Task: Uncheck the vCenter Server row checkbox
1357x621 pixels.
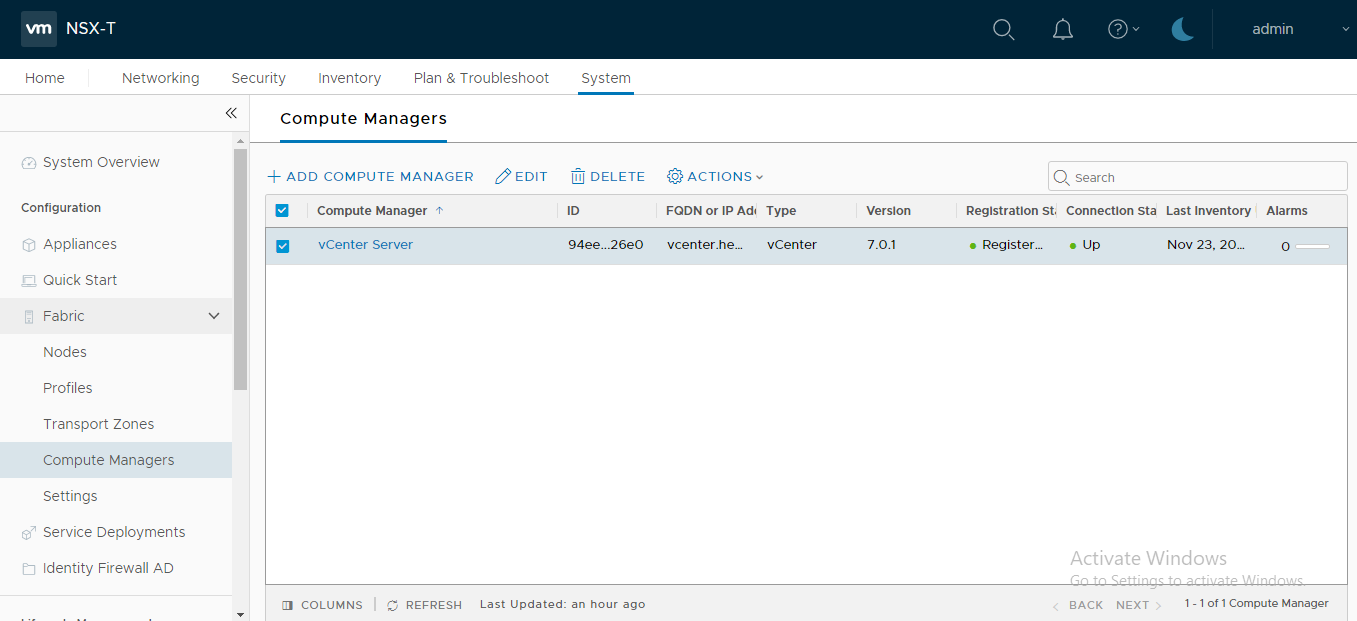Action: (x=282, y=246)
